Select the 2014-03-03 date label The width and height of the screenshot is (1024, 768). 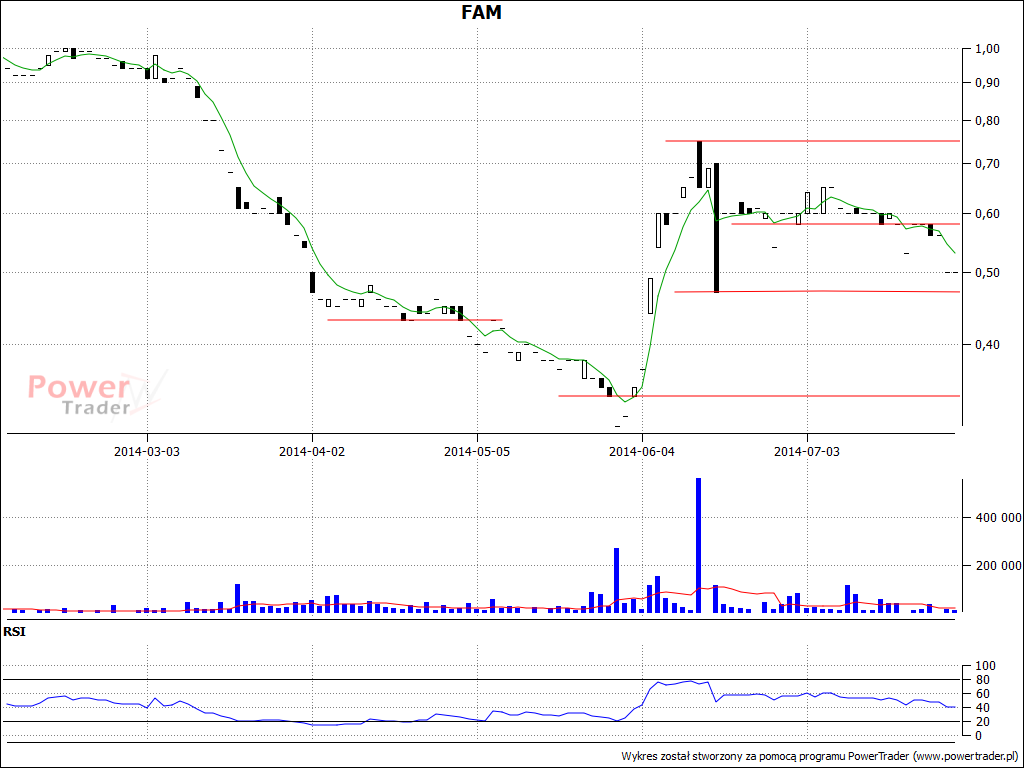click(147, 451)
